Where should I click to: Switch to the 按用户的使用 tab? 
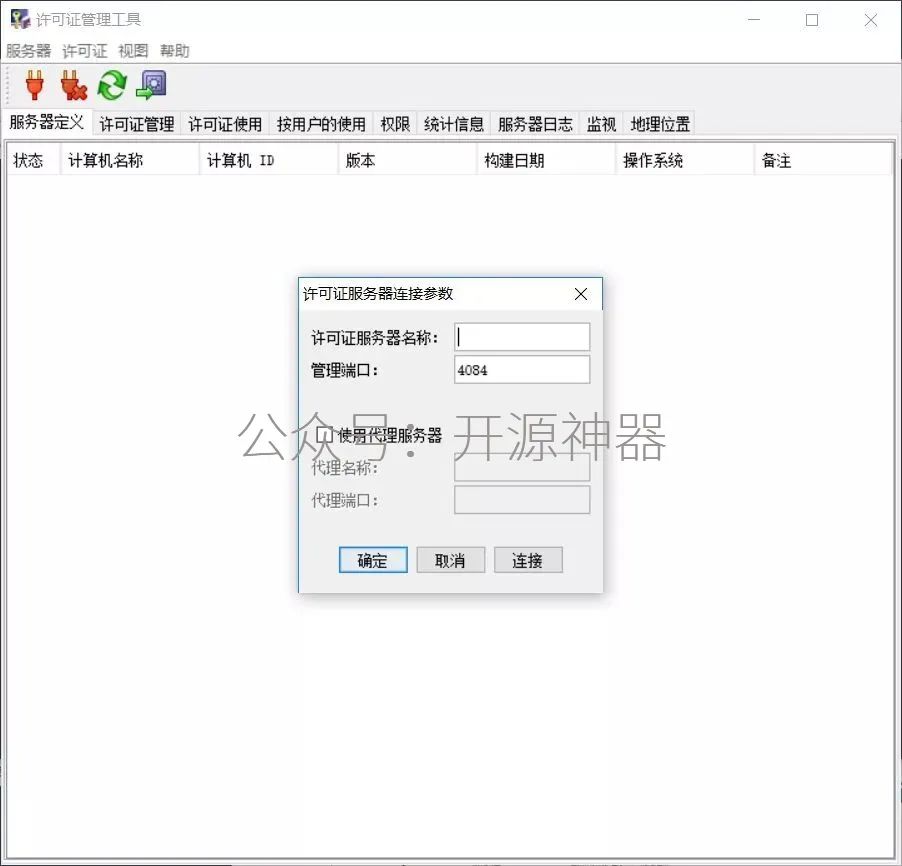click(x=321, y=124)
